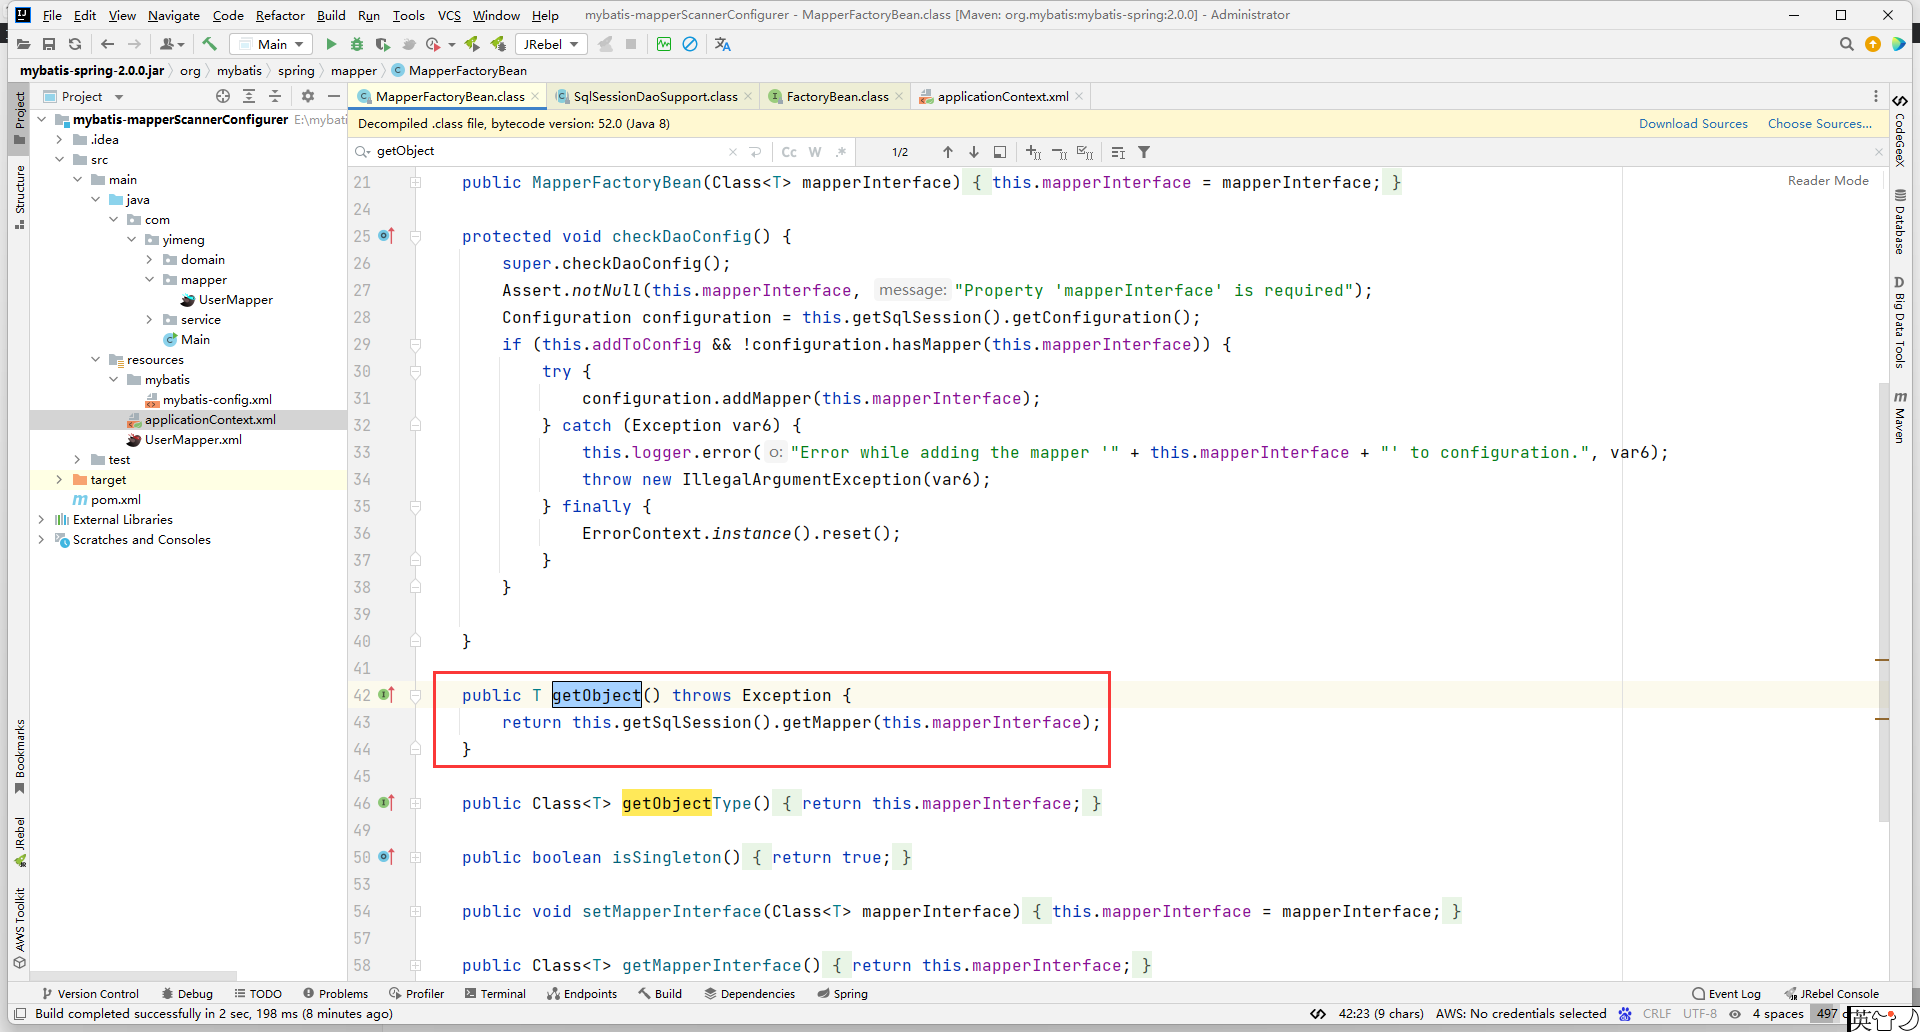Switch to FactoryBean.class tab

pos(837,96)
